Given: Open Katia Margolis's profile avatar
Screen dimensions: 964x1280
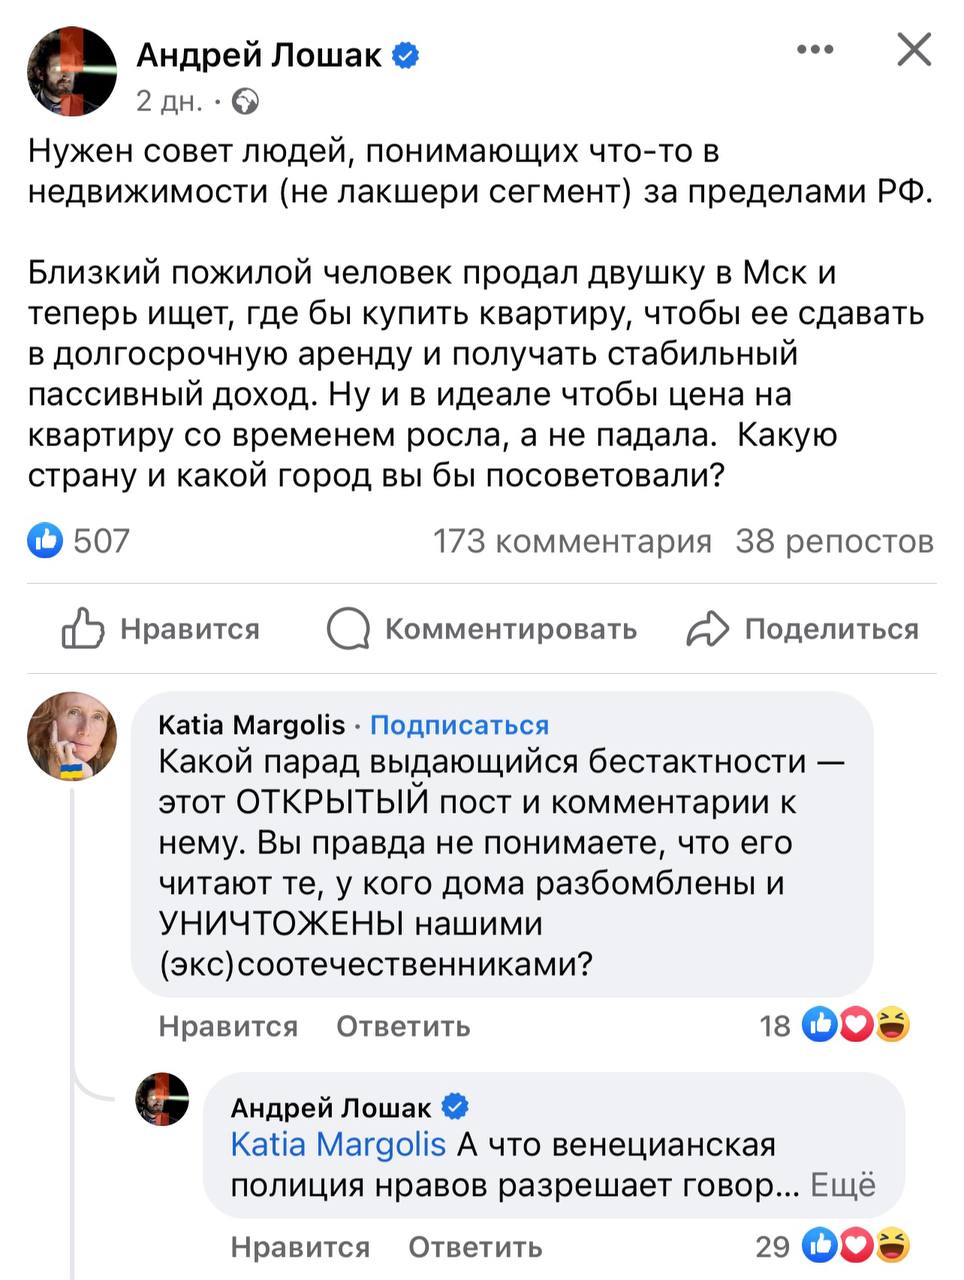Looking at the screenshot, I should (72, 736).
